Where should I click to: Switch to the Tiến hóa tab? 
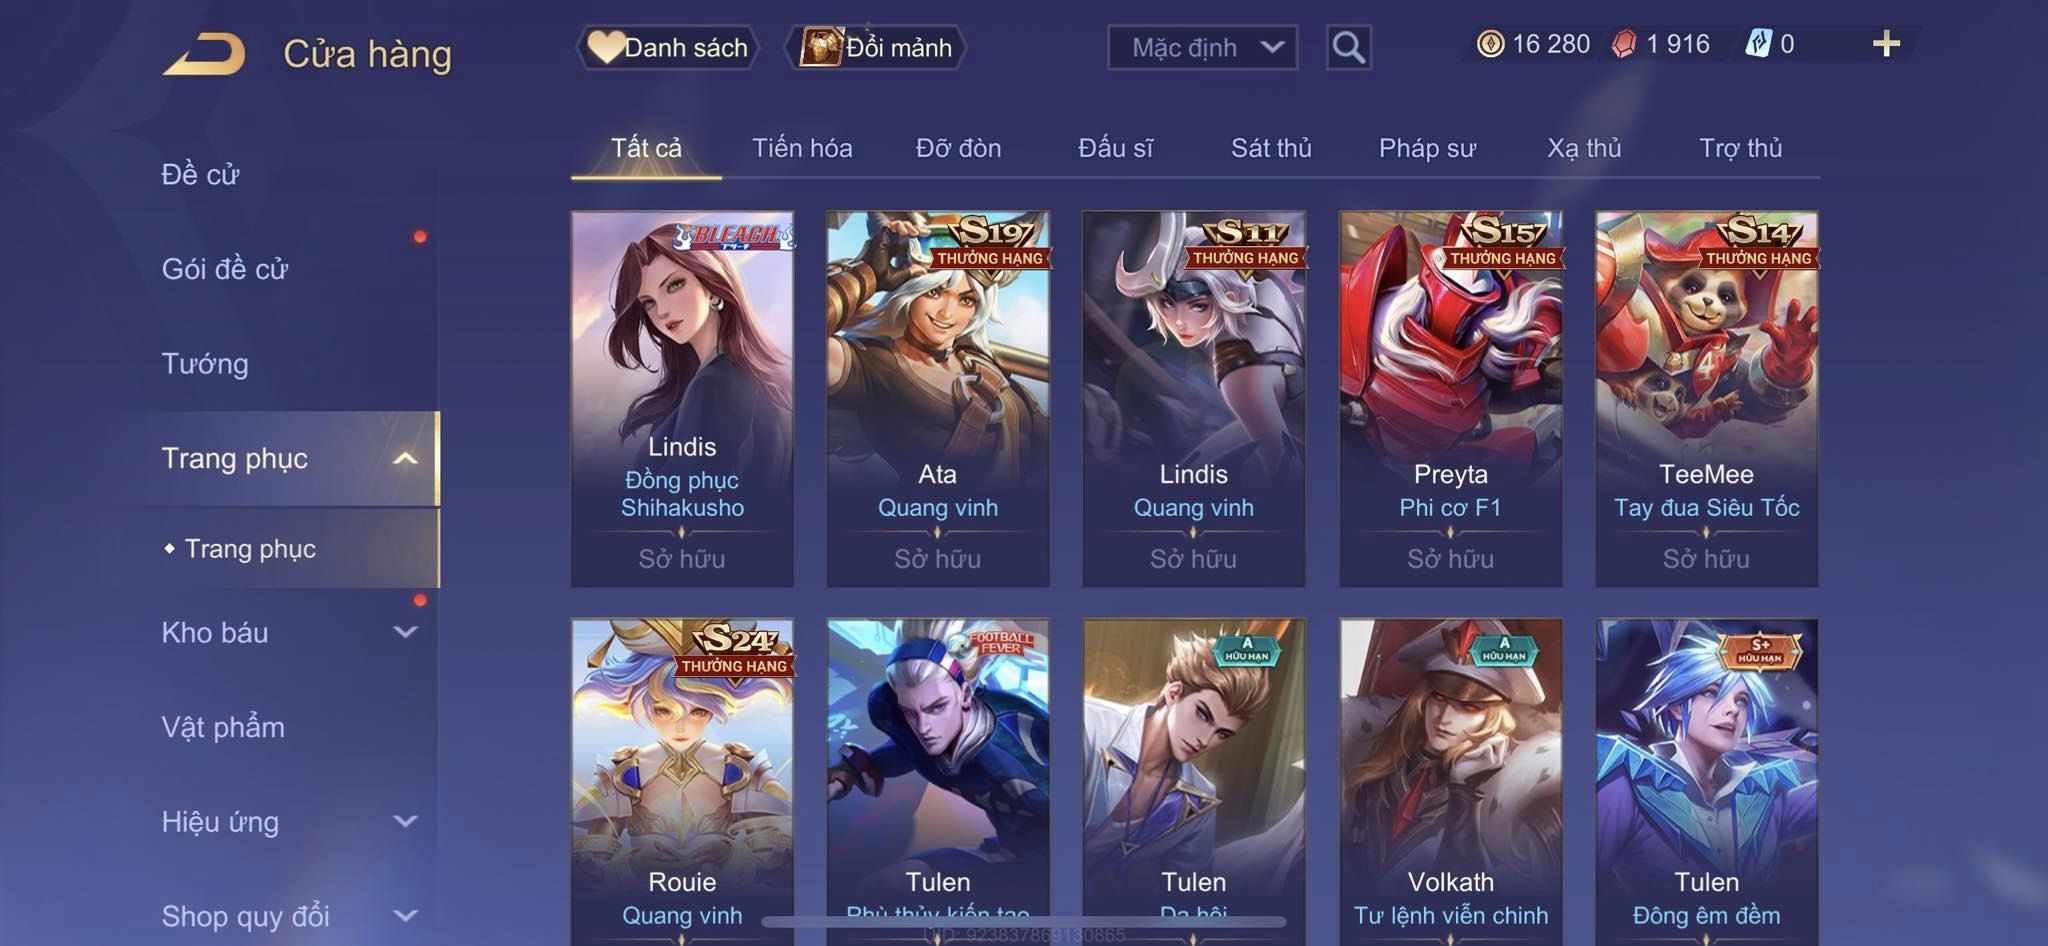[x=802, y=148]
